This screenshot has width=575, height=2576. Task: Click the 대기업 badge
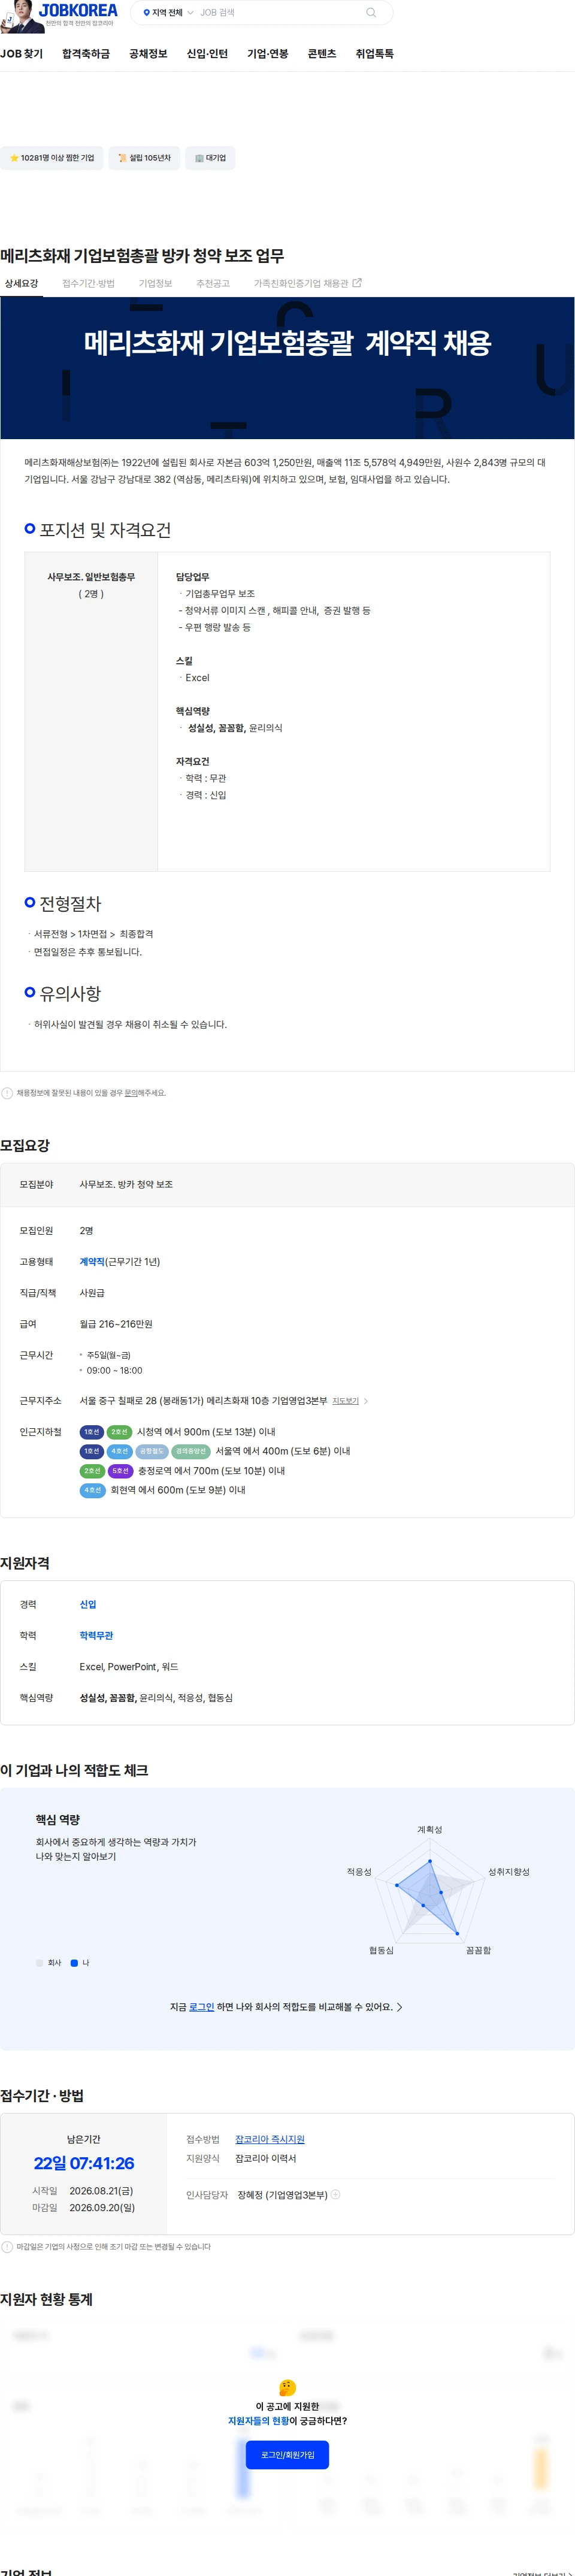click(x=210, y=158)
